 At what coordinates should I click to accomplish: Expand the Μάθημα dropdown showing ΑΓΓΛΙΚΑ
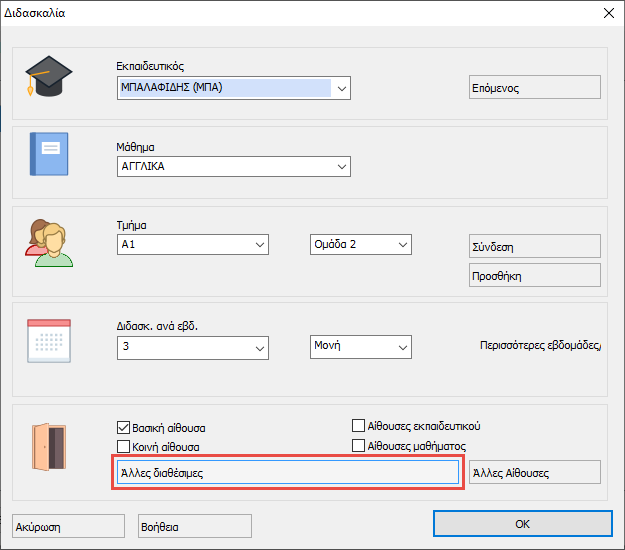[x=342, y=167]
